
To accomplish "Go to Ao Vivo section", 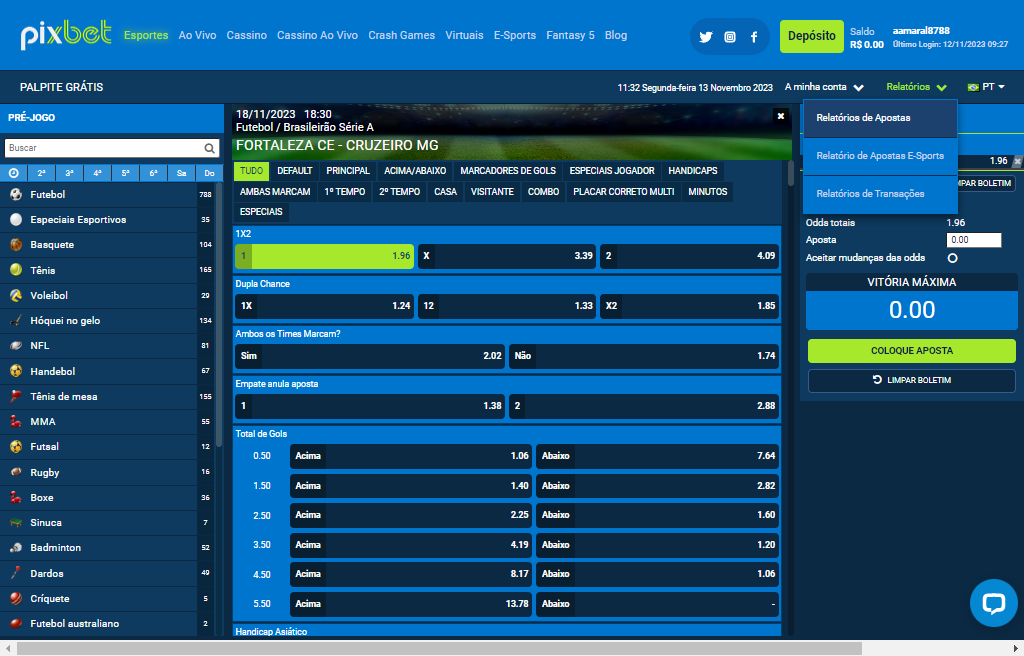I will coord(197,35).
